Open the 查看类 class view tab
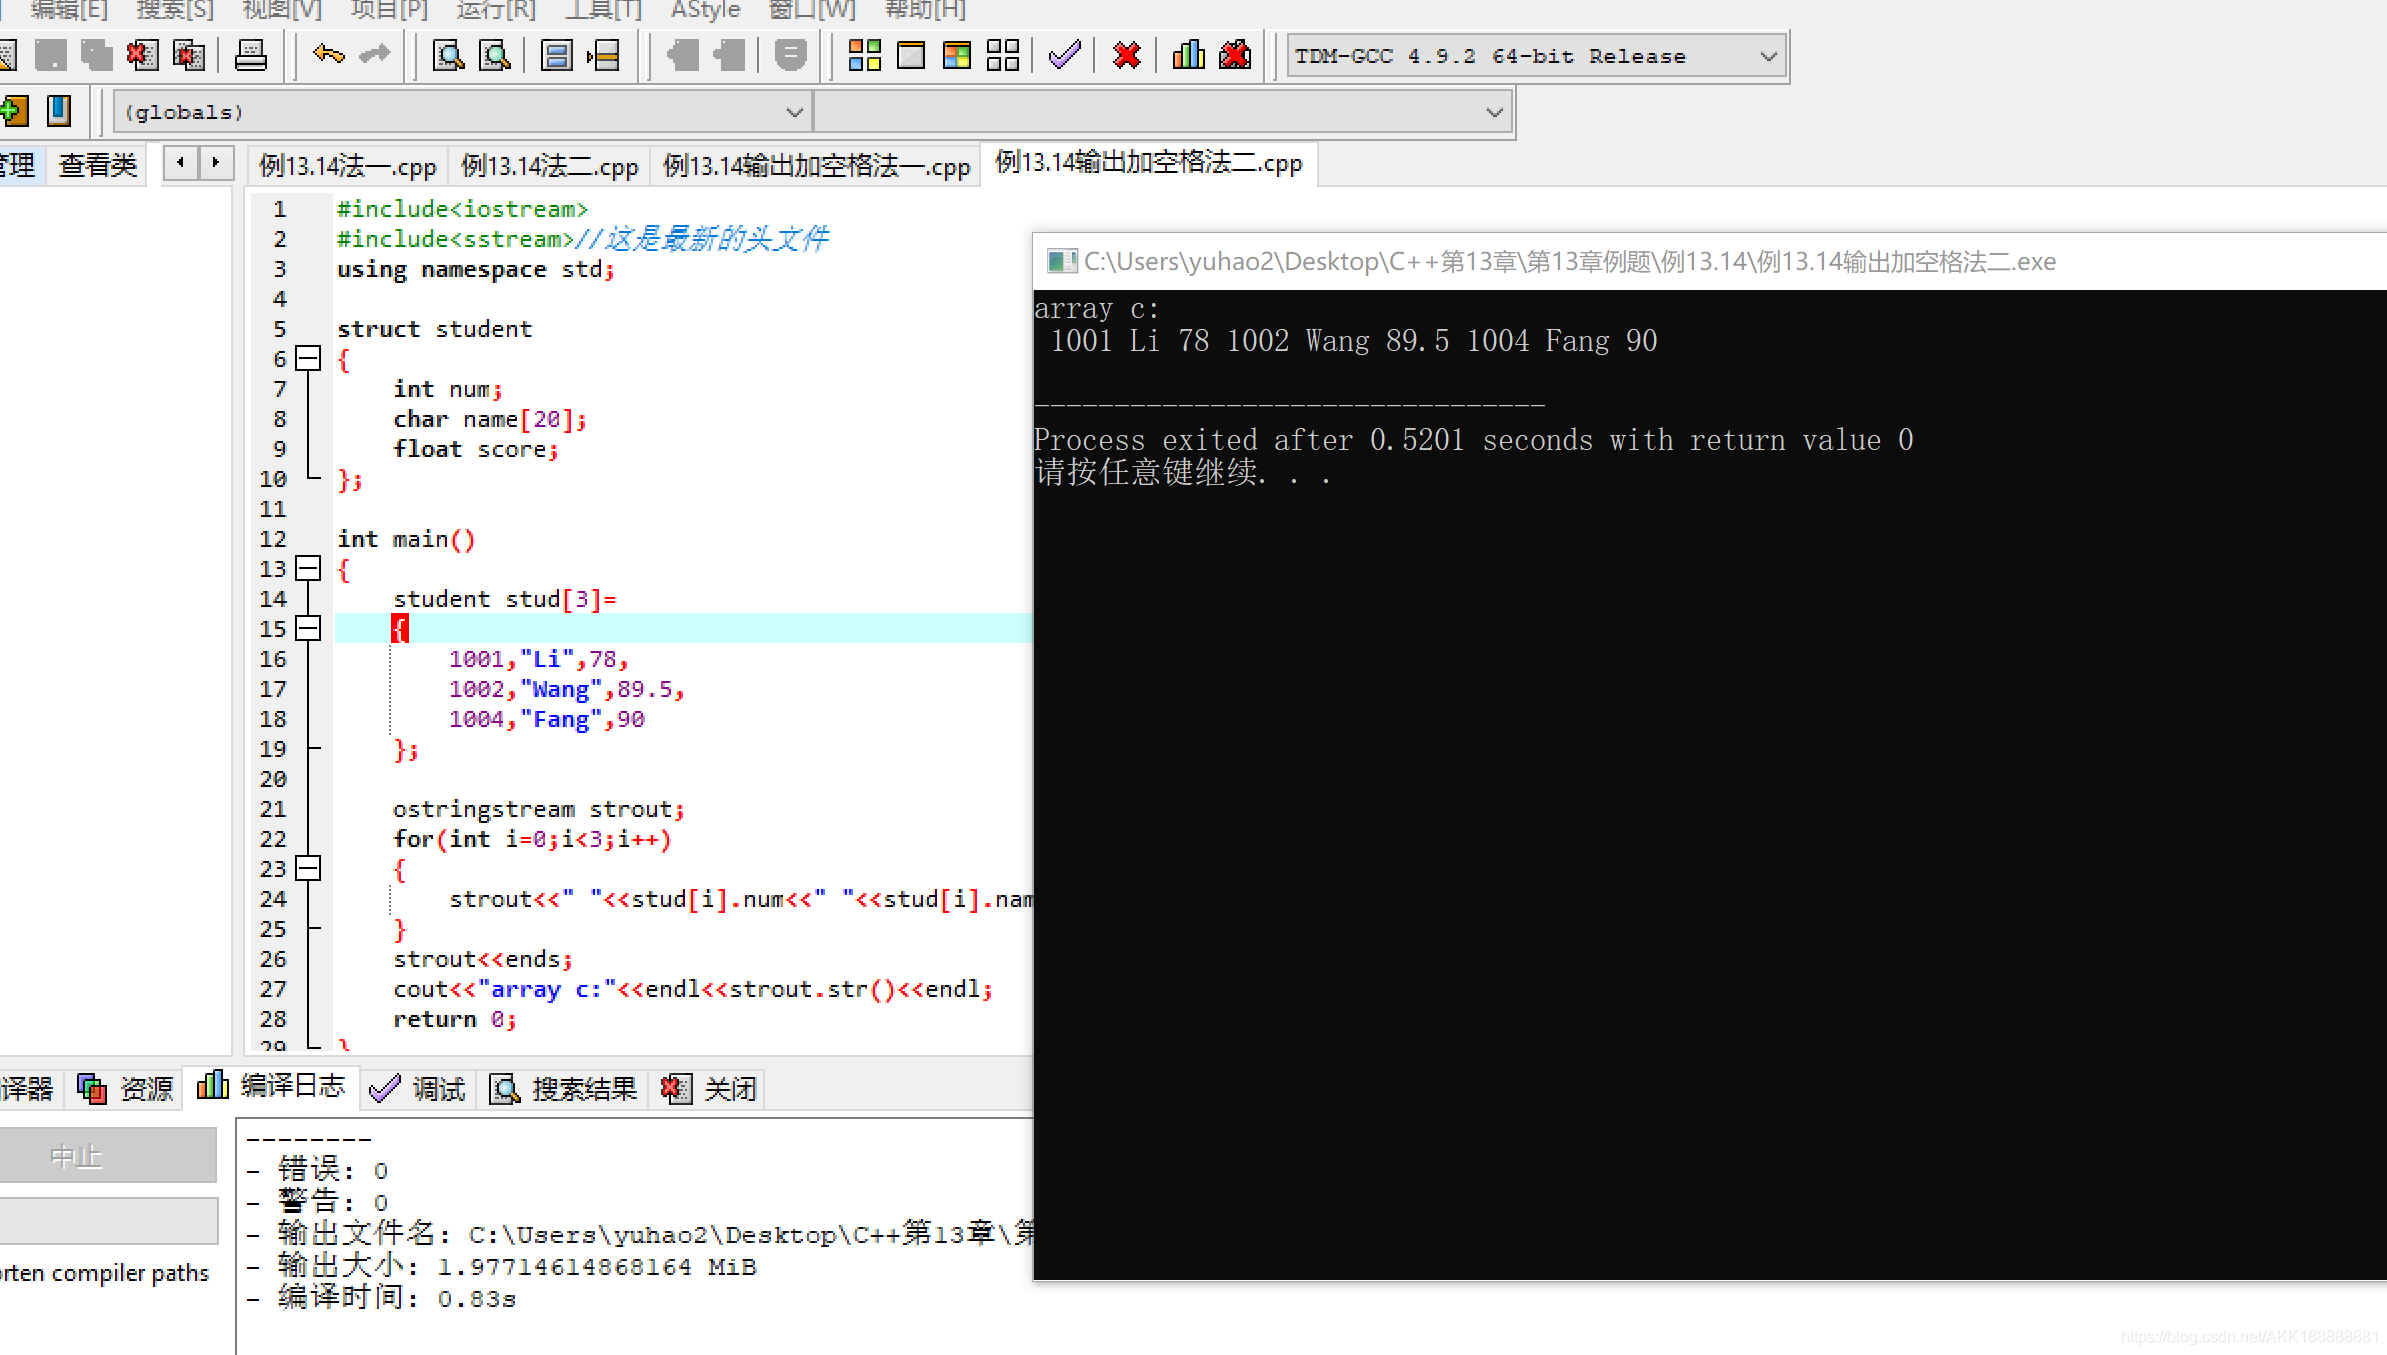The height and width of the screenshot is (1355, 2387). pos(98,165)
